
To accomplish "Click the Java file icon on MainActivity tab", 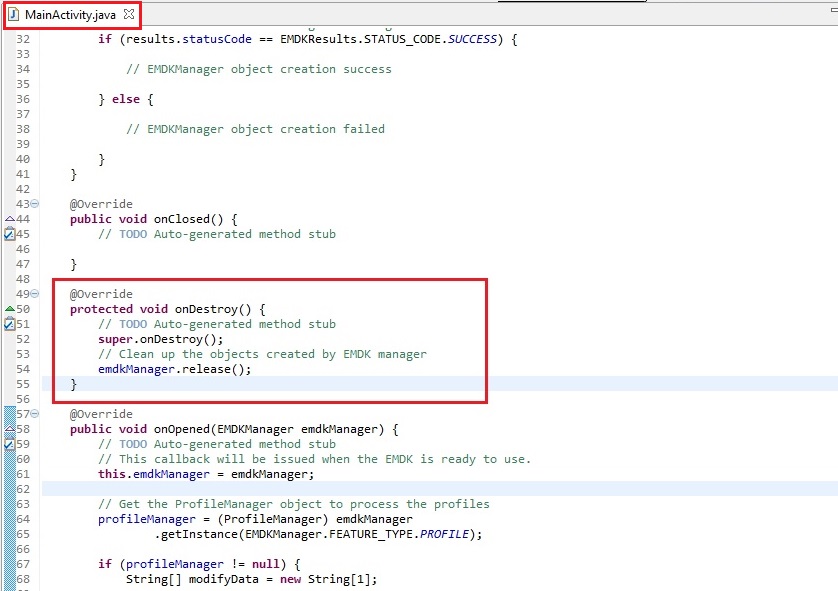I will click(x=14, y=15).
